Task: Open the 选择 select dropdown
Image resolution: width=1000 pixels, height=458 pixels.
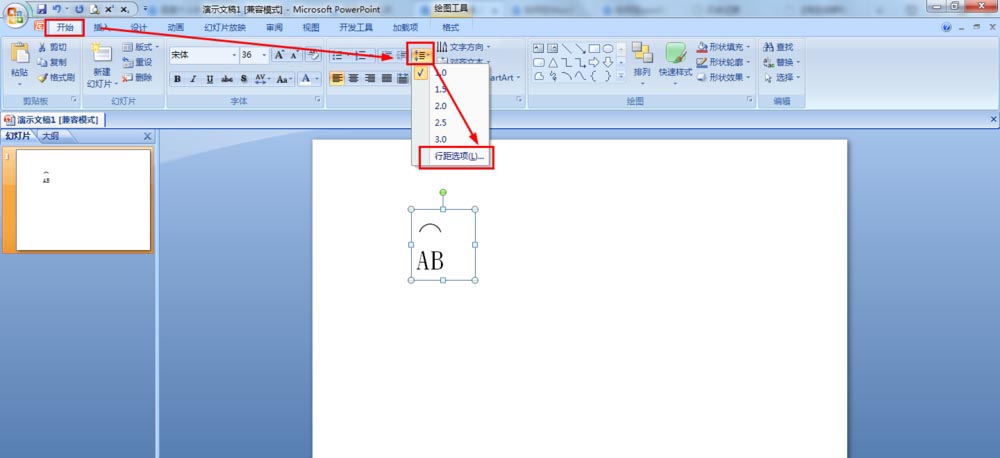Action: point(782,77)
